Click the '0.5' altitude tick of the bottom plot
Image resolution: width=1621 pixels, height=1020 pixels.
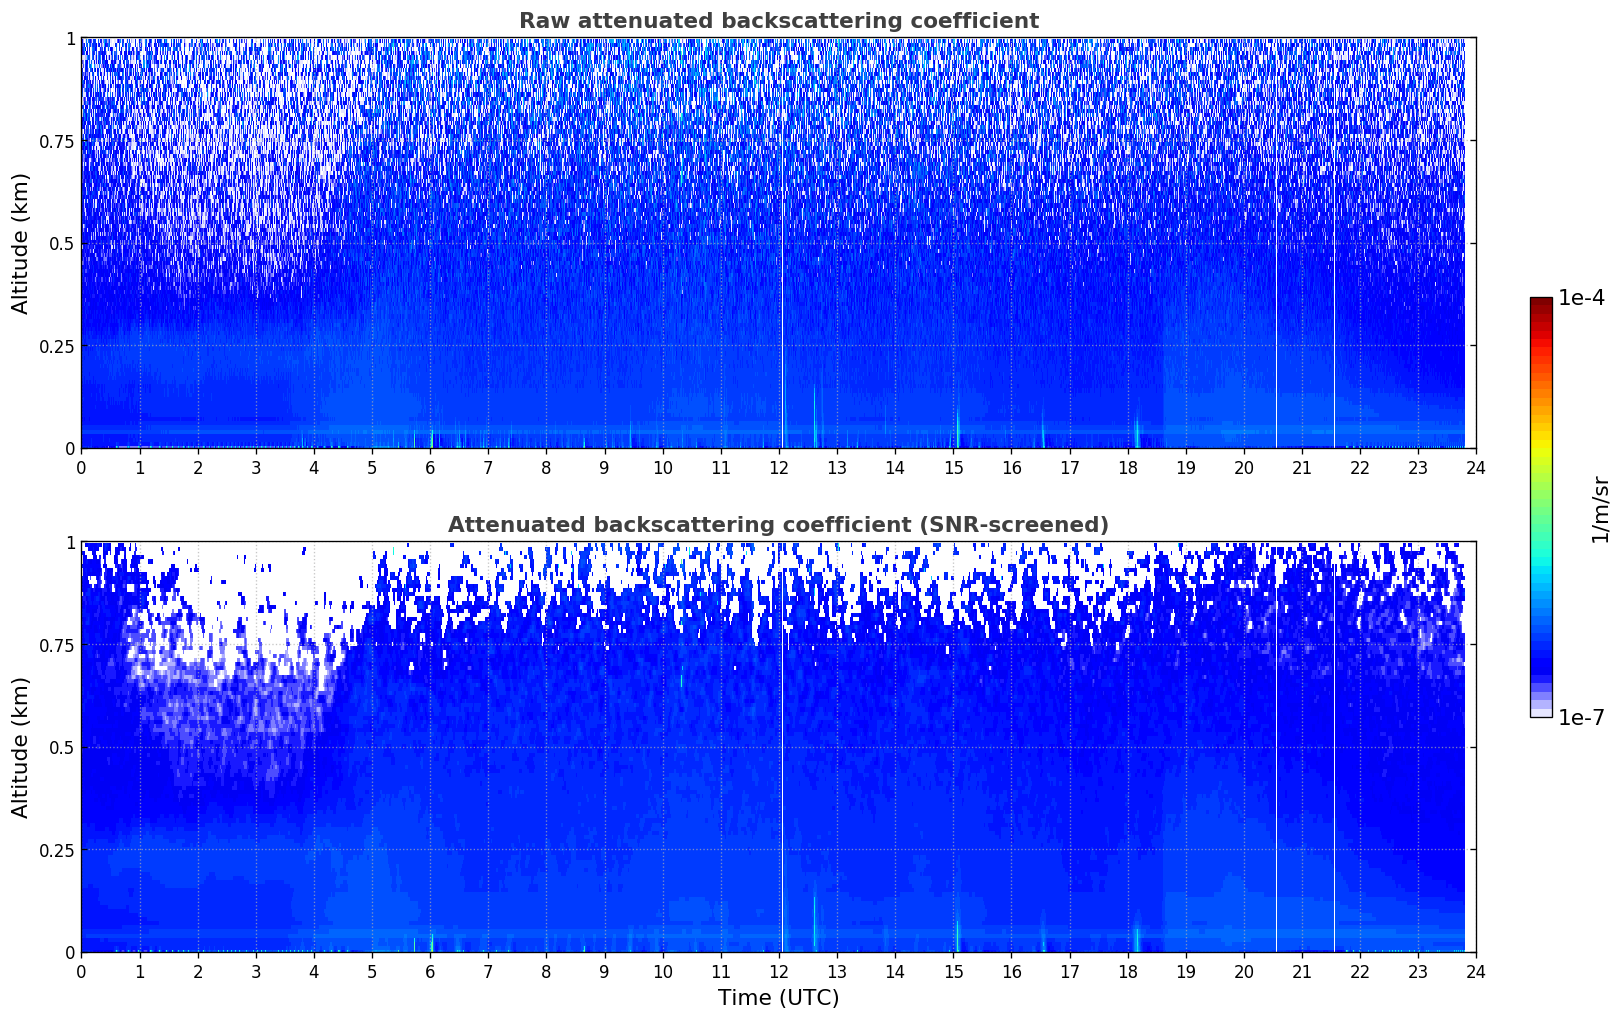[x=61, y=748]
